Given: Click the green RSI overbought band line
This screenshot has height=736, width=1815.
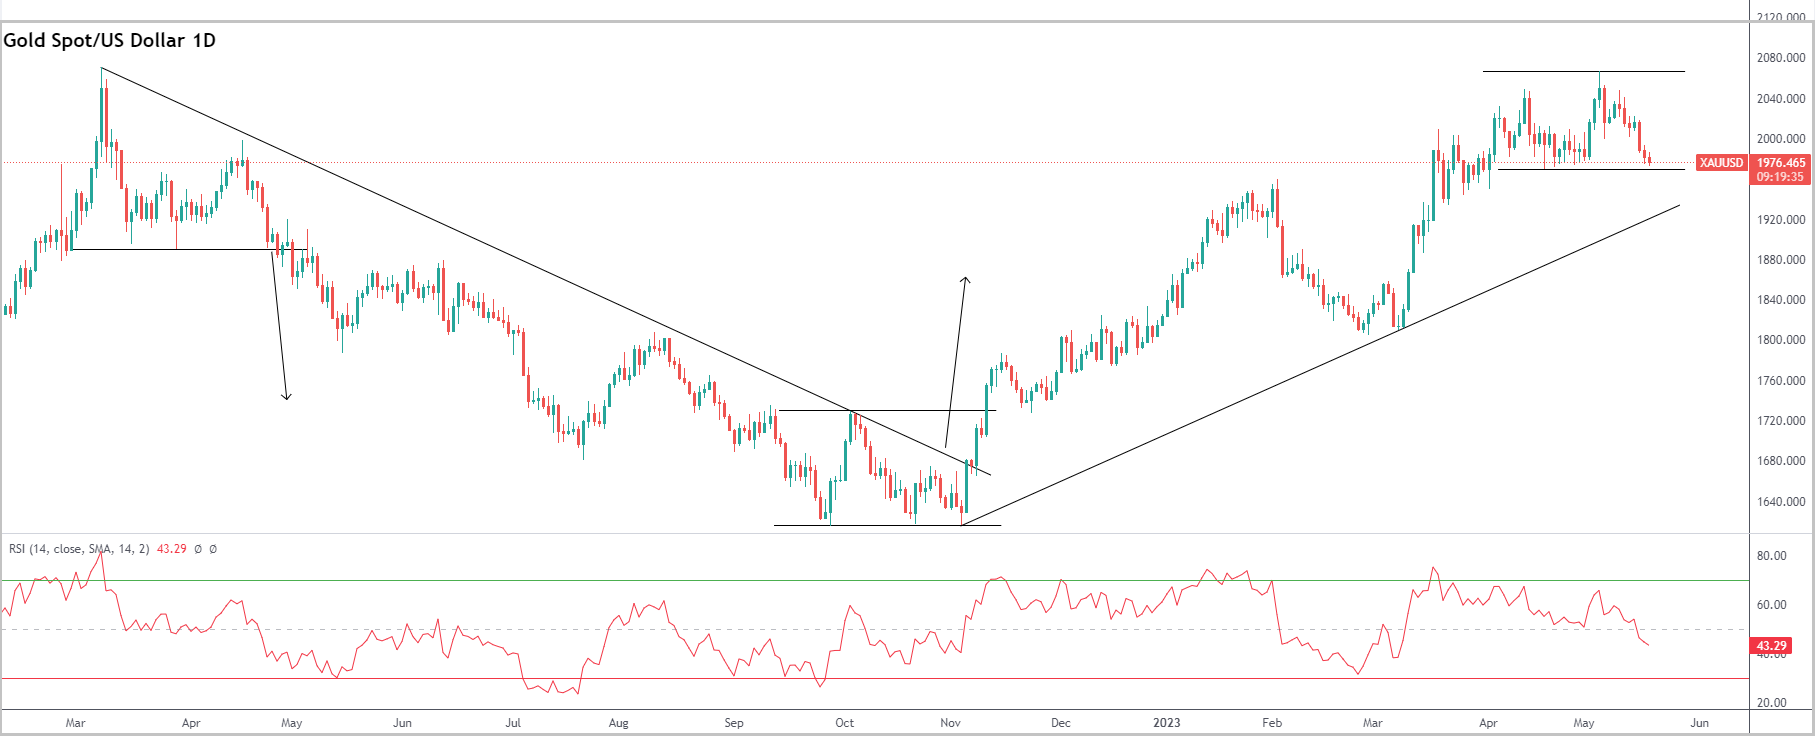Looking at the screenshot, I should point(875,580).
